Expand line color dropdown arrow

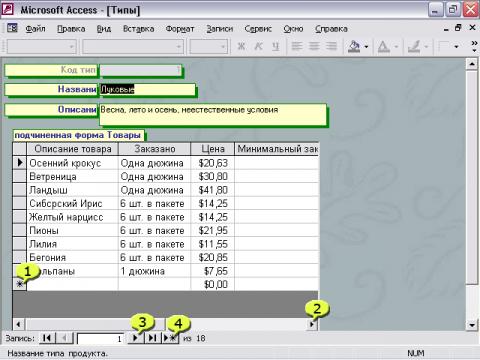(426, 47)
